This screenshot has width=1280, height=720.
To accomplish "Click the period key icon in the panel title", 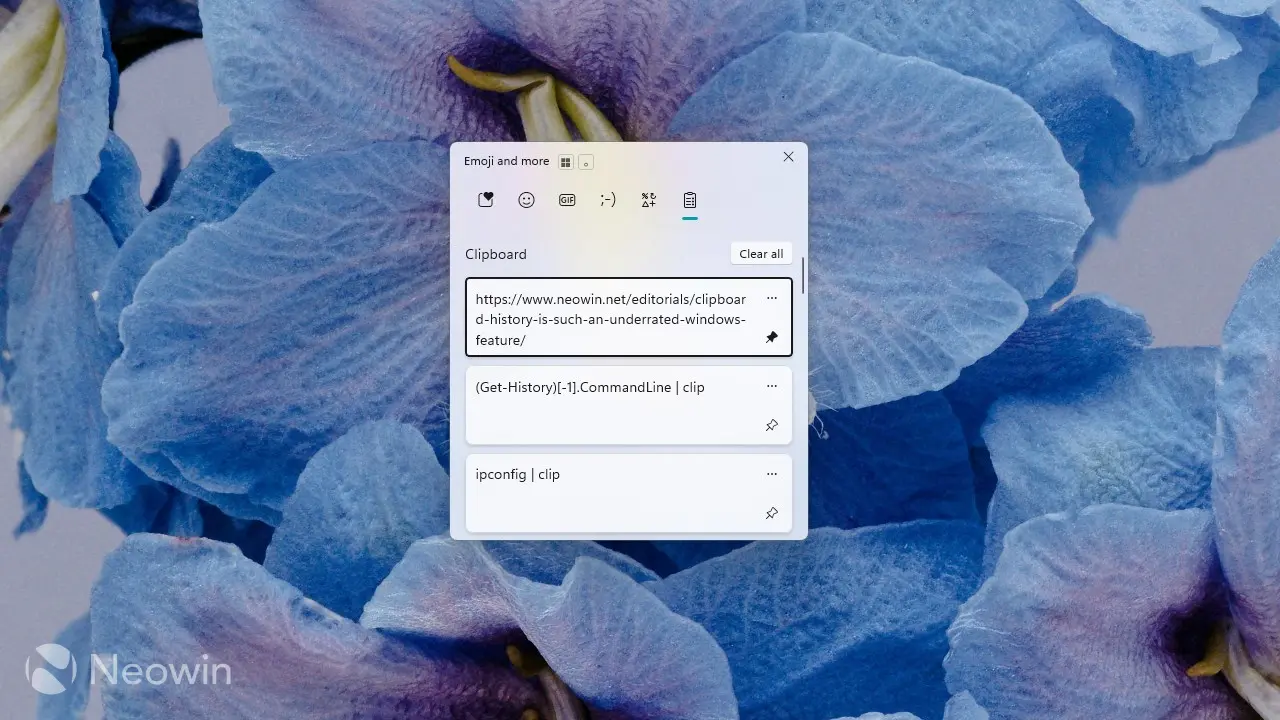I will (586, 162).
